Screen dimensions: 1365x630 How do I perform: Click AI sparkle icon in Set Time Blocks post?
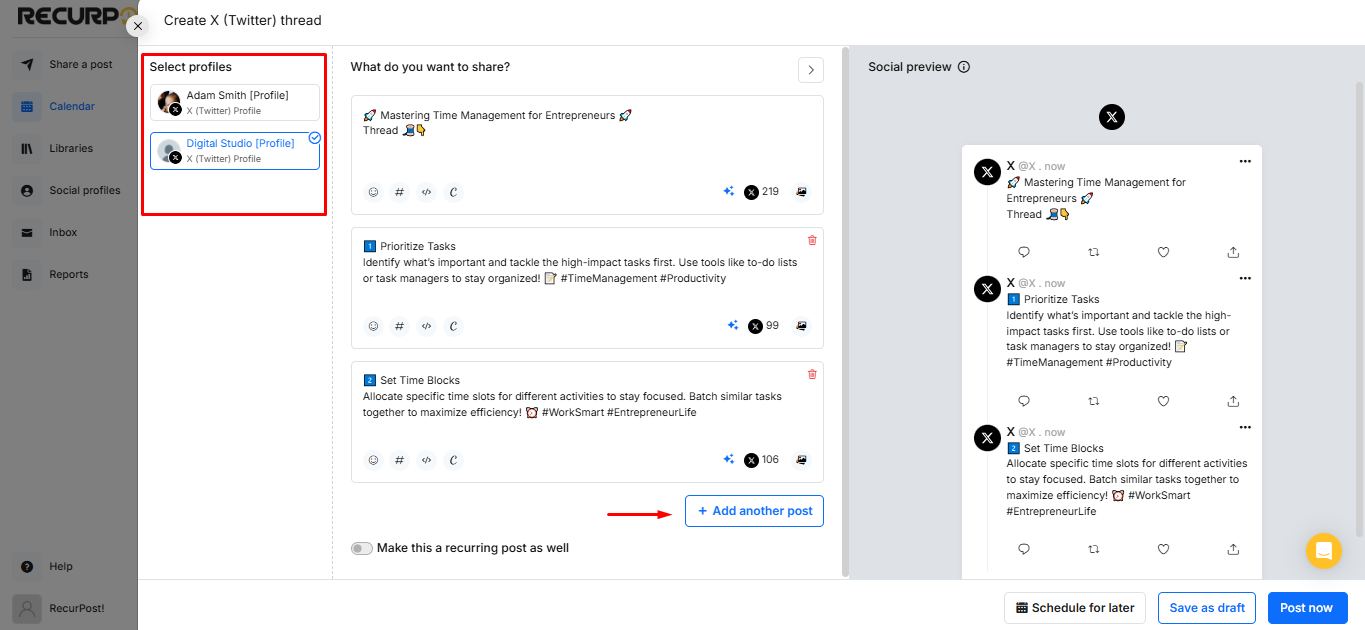[x=729, y=460]
